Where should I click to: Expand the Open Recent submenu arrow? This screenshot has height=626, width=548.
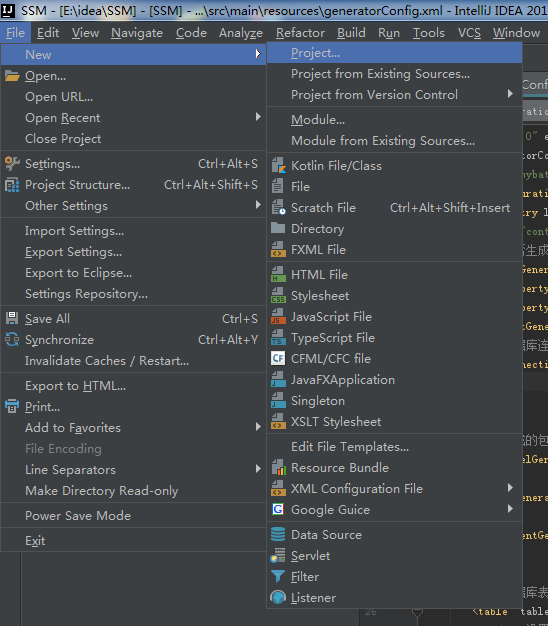258,117
